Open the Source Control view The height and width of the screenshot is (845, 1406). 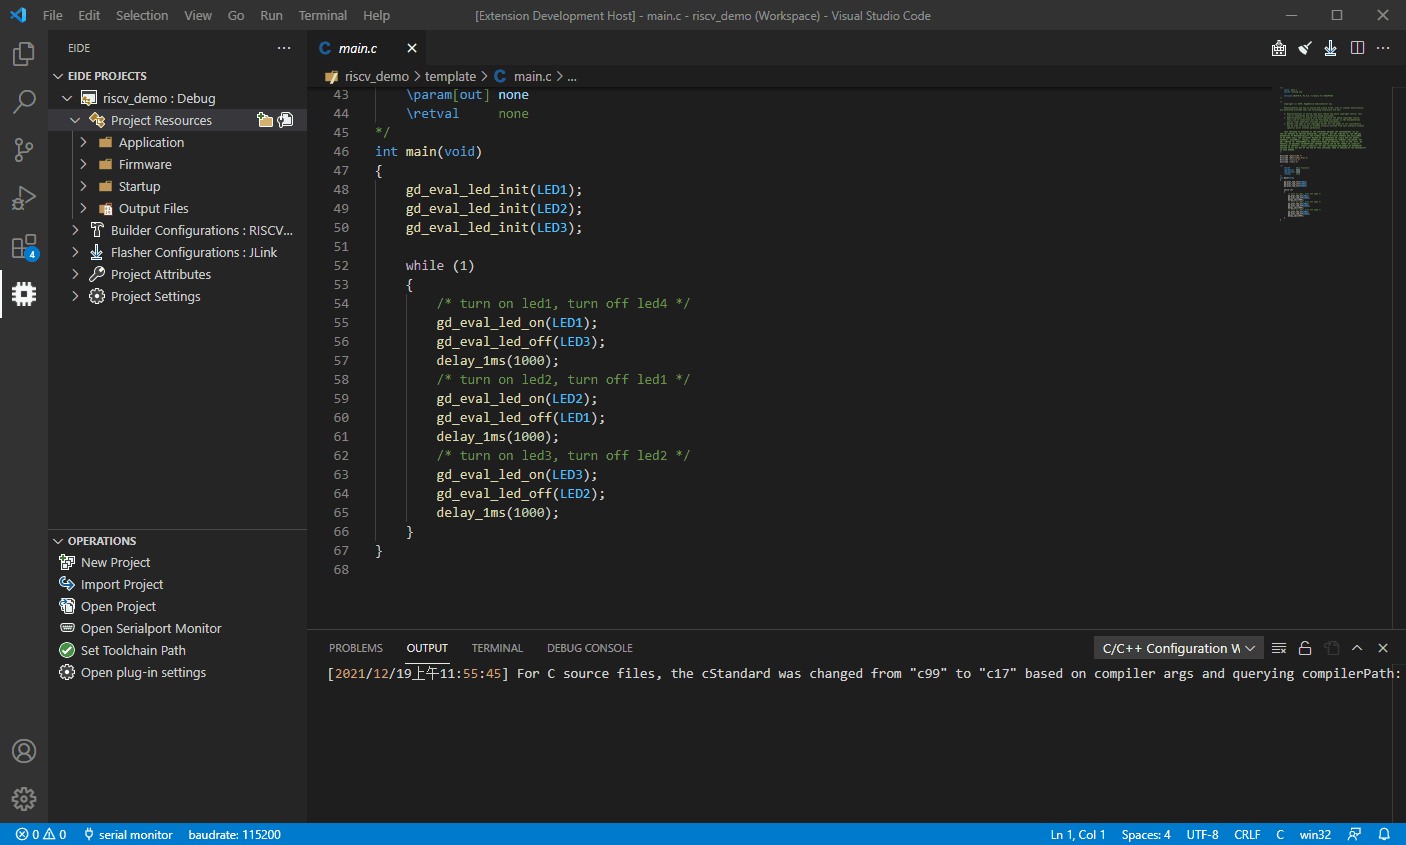click(x=24, y=150)
